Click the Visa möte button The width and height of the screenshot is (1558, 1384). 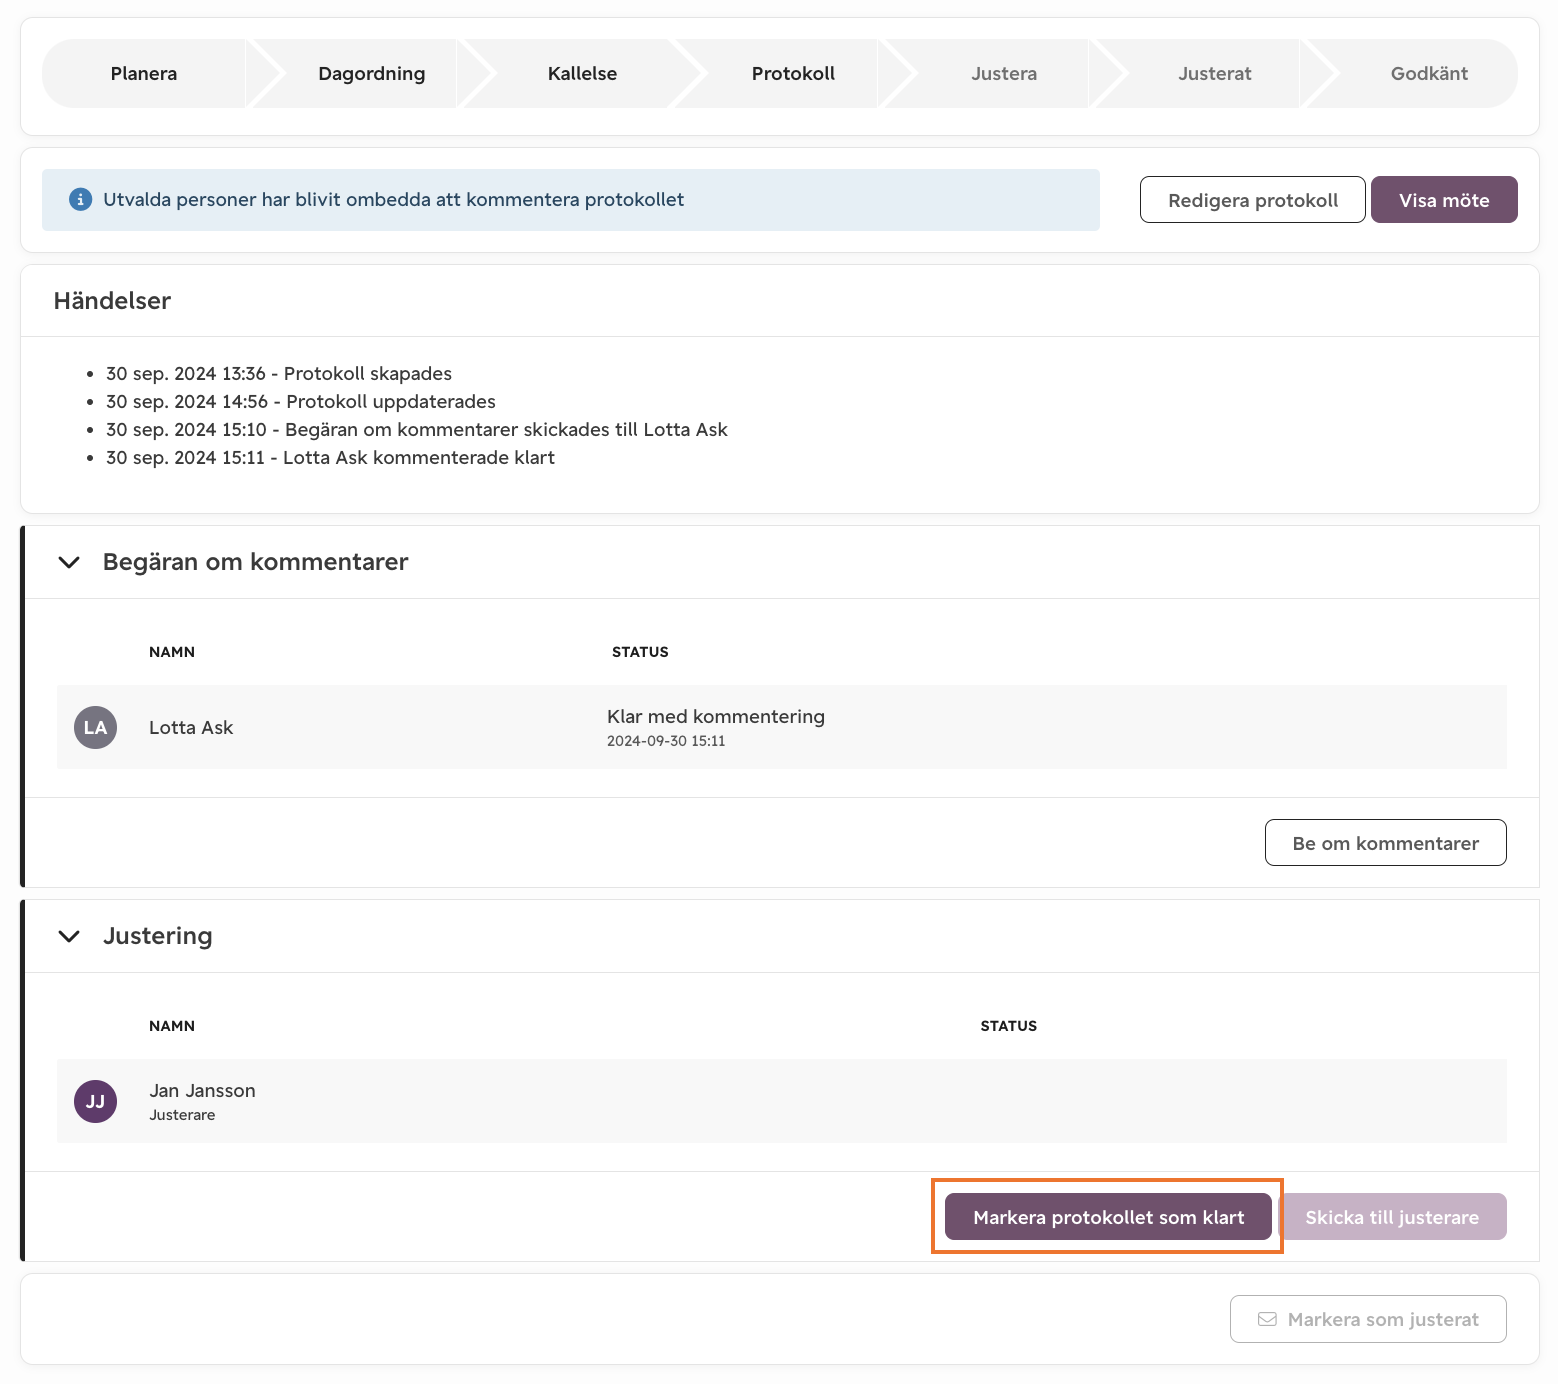pos(1444,200)
